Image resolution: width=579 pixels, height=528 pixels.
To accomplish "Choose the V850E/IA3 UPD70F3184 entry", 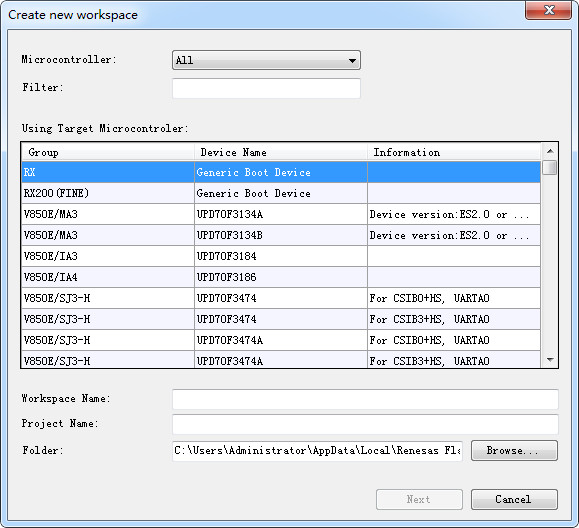I will 281,256.
